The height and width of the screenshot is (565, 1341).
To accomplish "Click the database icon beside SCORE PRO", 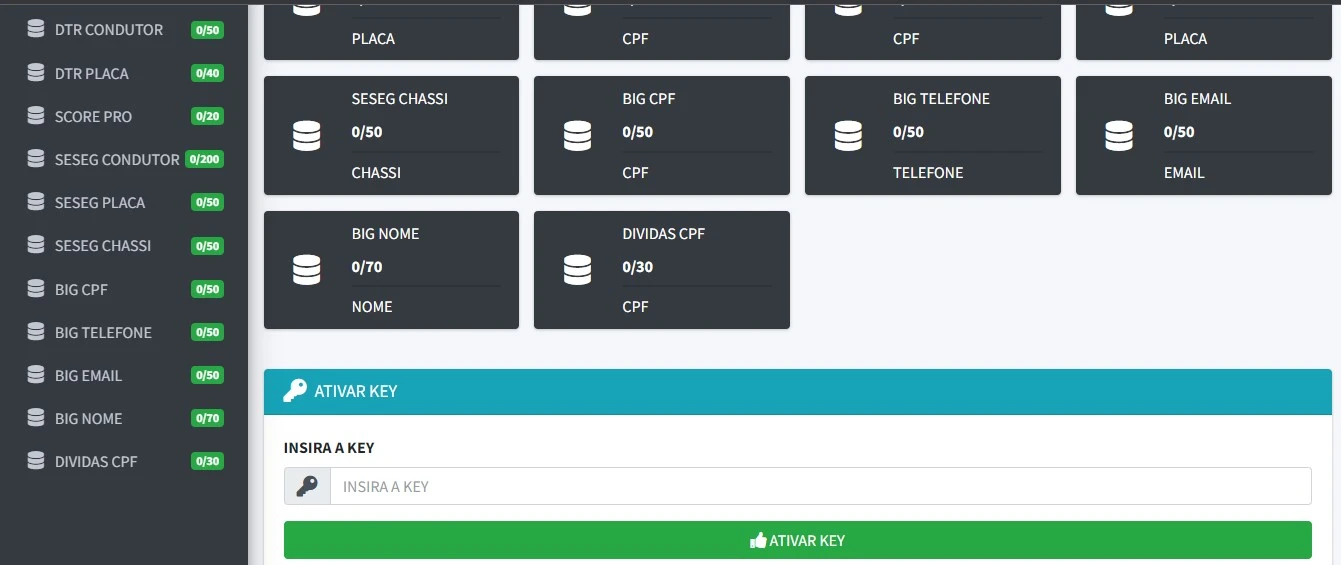I will click(x=36, y=116).
